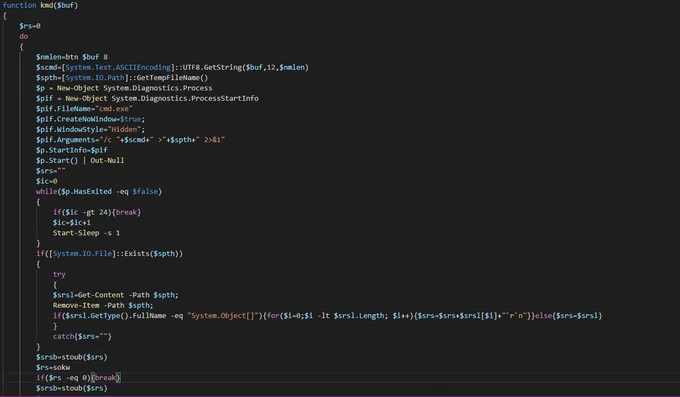The height and width of the screenshot is (397, 680).
Task: Click 'Start-Sleep -s 1' line
Action: pyautogui.click(x=87, y=233)
